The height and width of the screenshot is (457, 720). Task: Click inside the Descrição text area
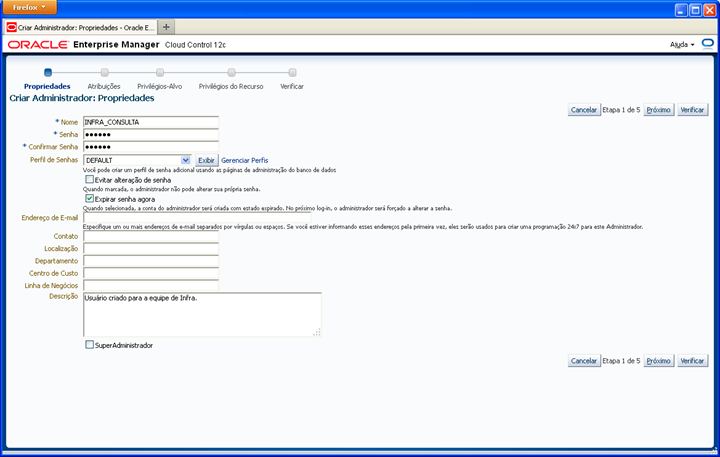(x=202, y=315)
